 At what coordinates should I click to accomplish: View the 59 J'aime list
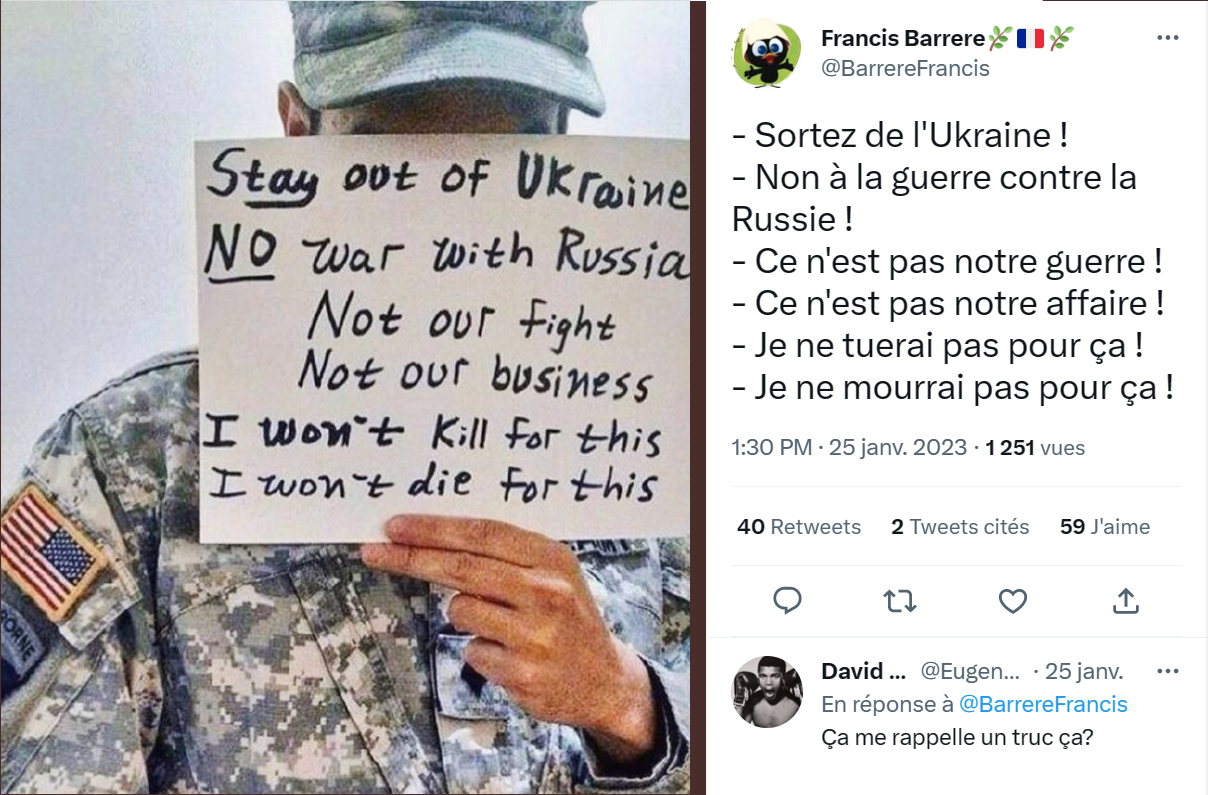click(1105, 527)
